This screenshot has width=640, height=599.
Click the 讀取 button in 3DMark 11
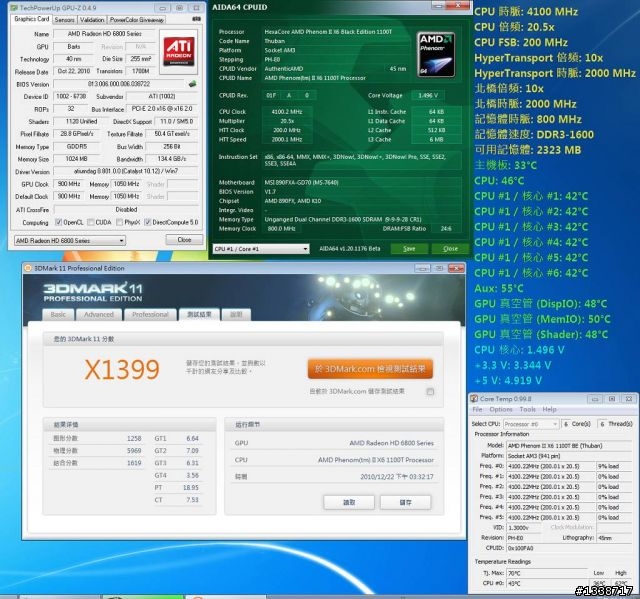click(x=349, y=503)
